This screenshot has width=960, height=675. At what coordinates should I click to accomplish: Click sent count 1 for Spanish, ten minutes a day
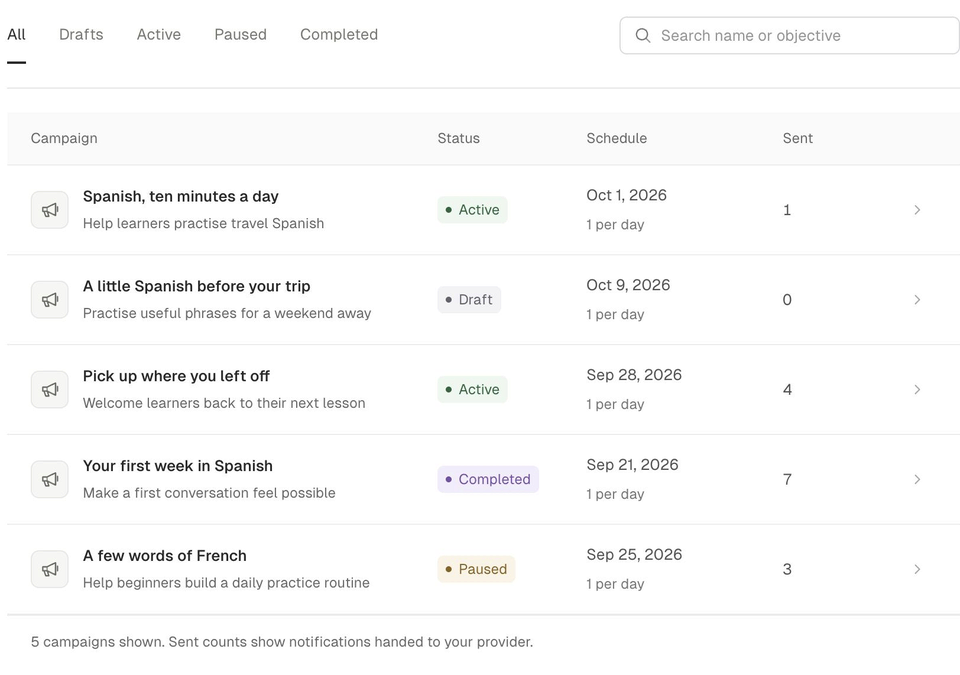pyautogui.click(x=787, y=209)
